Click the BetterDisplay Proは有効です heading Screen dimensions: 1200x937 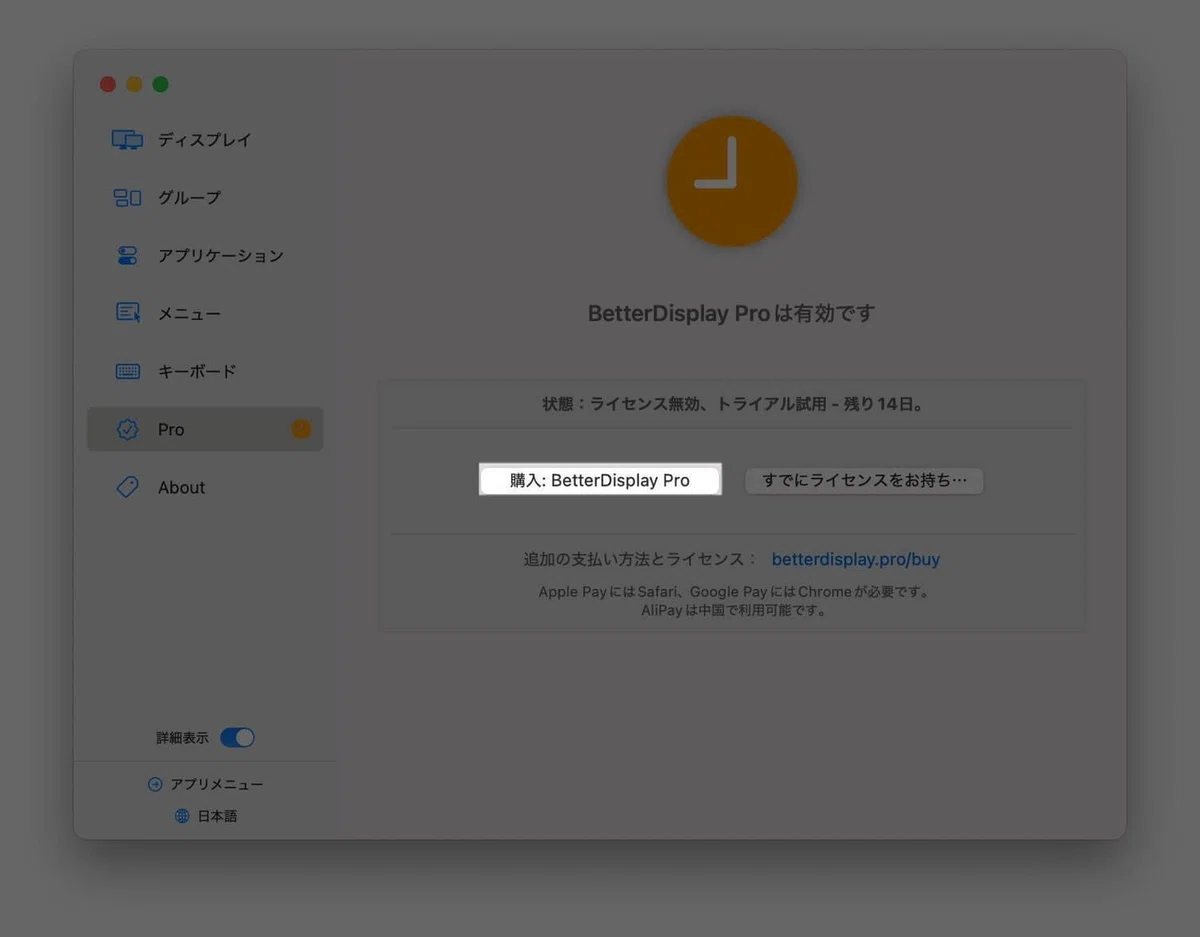coord(732,313)
